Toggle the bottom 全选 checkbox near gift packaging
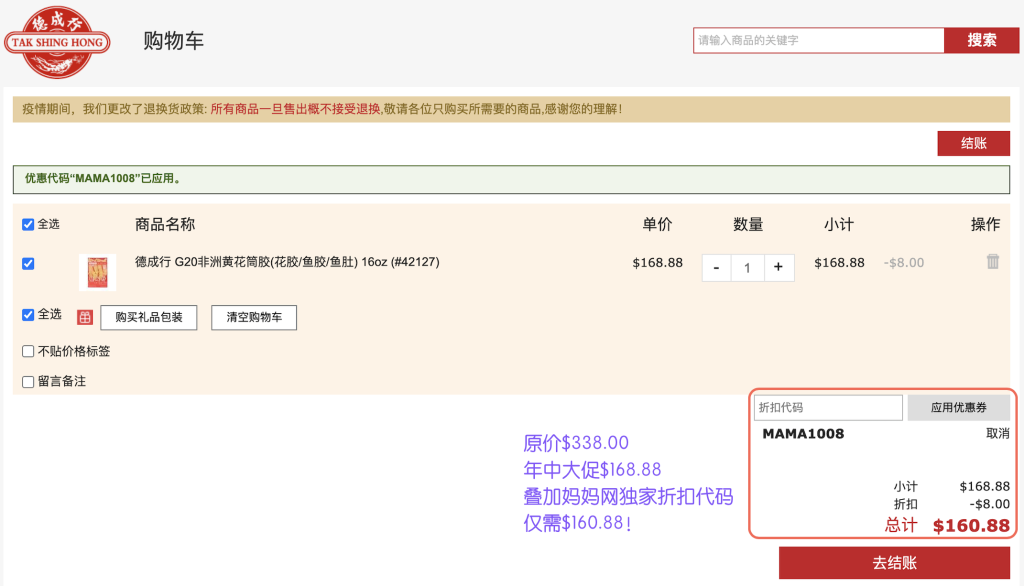This screenshot has height=586, width=1024. tap(28, 315)
